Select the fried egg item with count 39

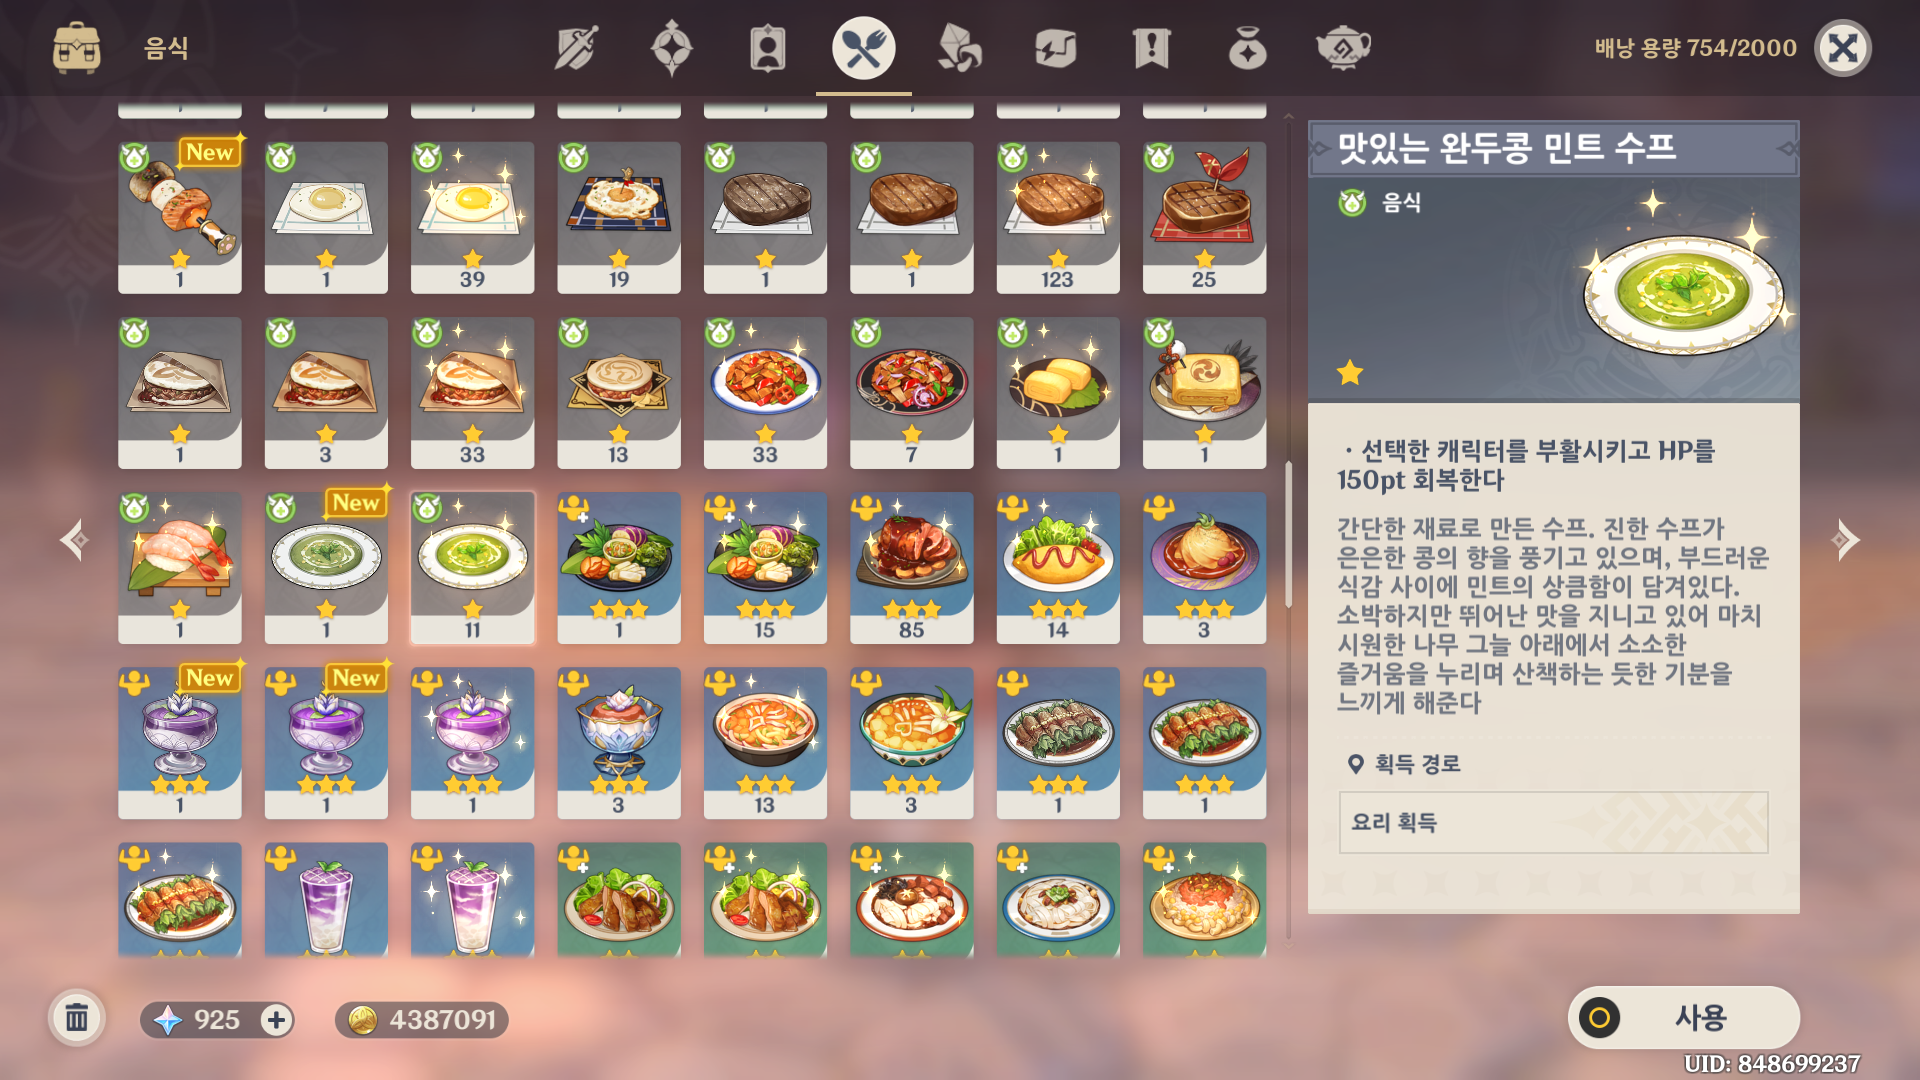(x=472, y=217)
